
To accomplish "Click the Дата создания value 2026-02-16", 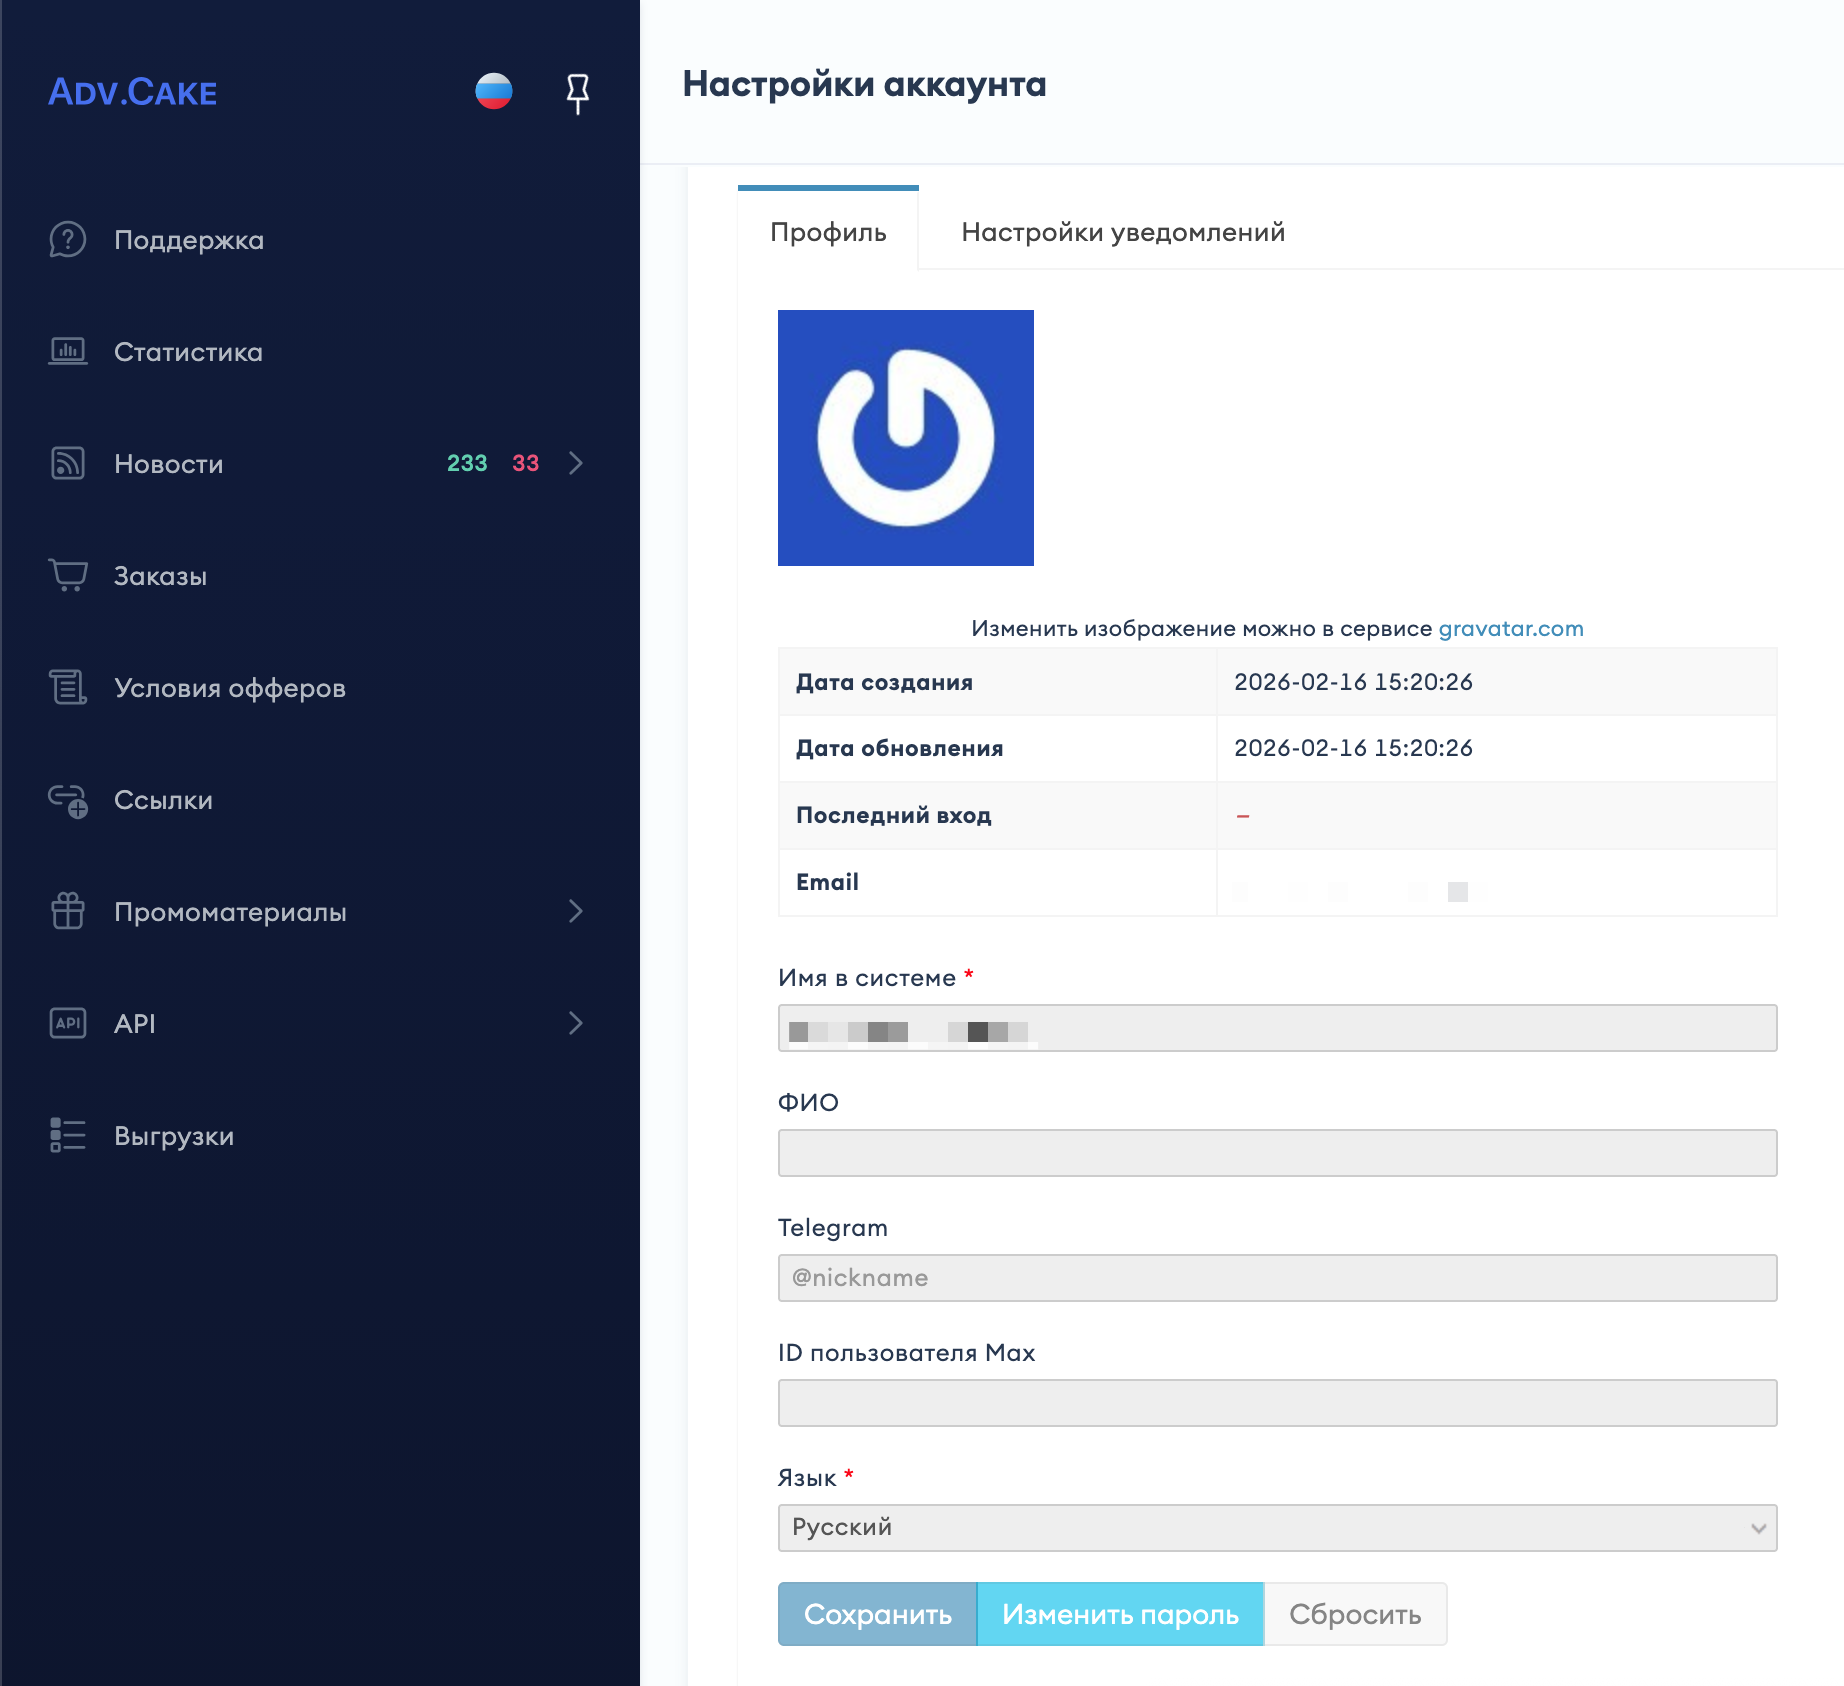I will pyautogui.click(x=1353, y=682).
